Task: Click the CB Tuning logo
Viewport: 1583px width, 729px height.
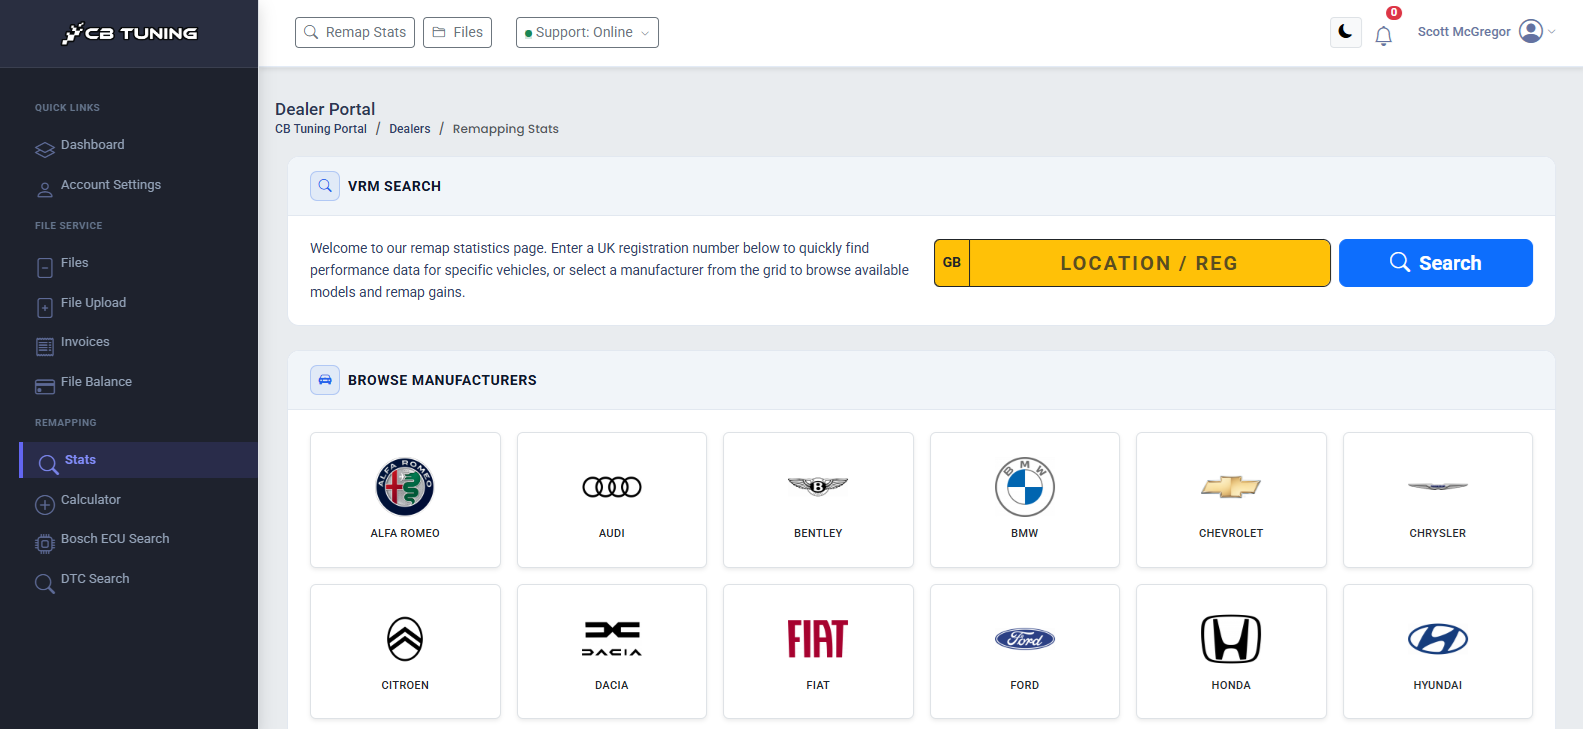Action: [130, 33]
